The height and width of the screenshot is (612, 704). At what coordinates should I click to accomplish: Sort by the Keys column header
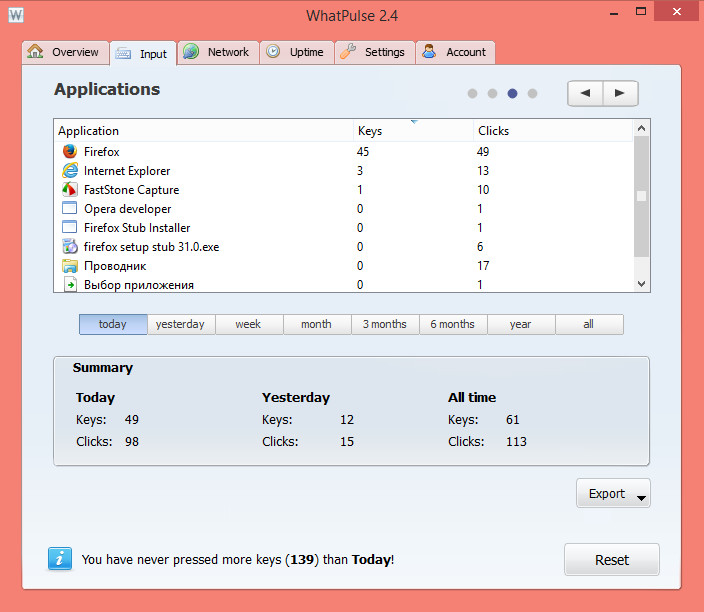pyautogui.click(x=413, y=131)
